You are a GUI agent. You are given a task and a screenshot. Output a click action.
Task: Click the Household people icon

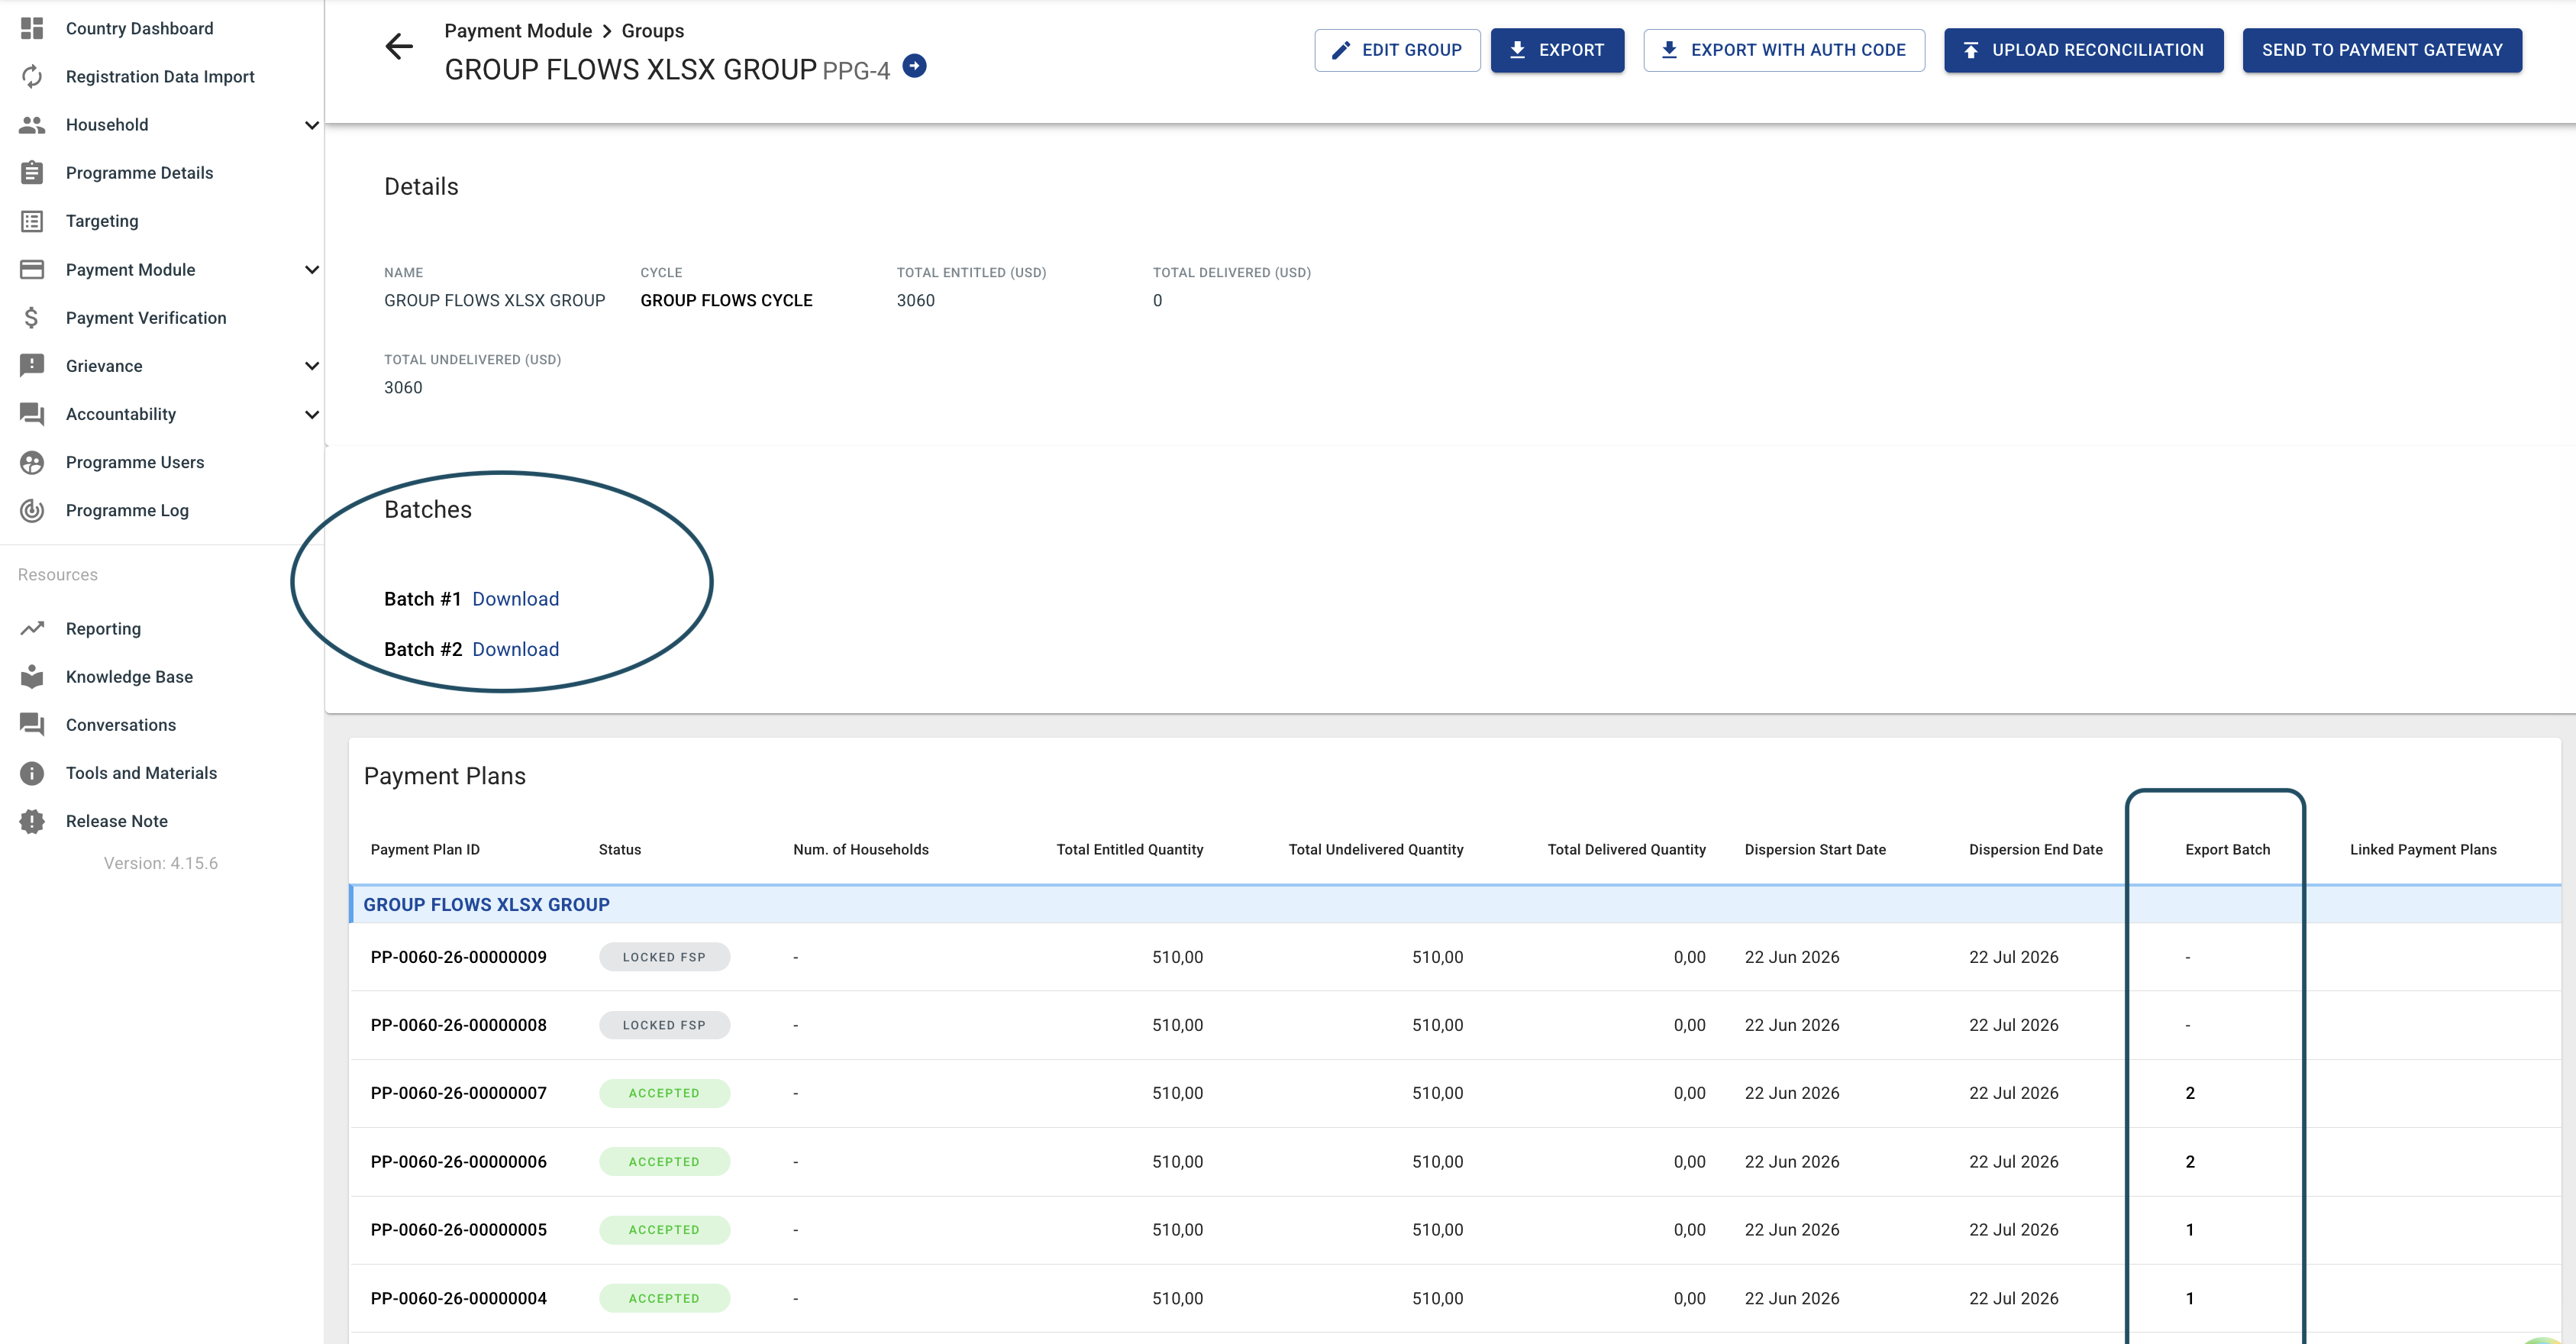32,124
